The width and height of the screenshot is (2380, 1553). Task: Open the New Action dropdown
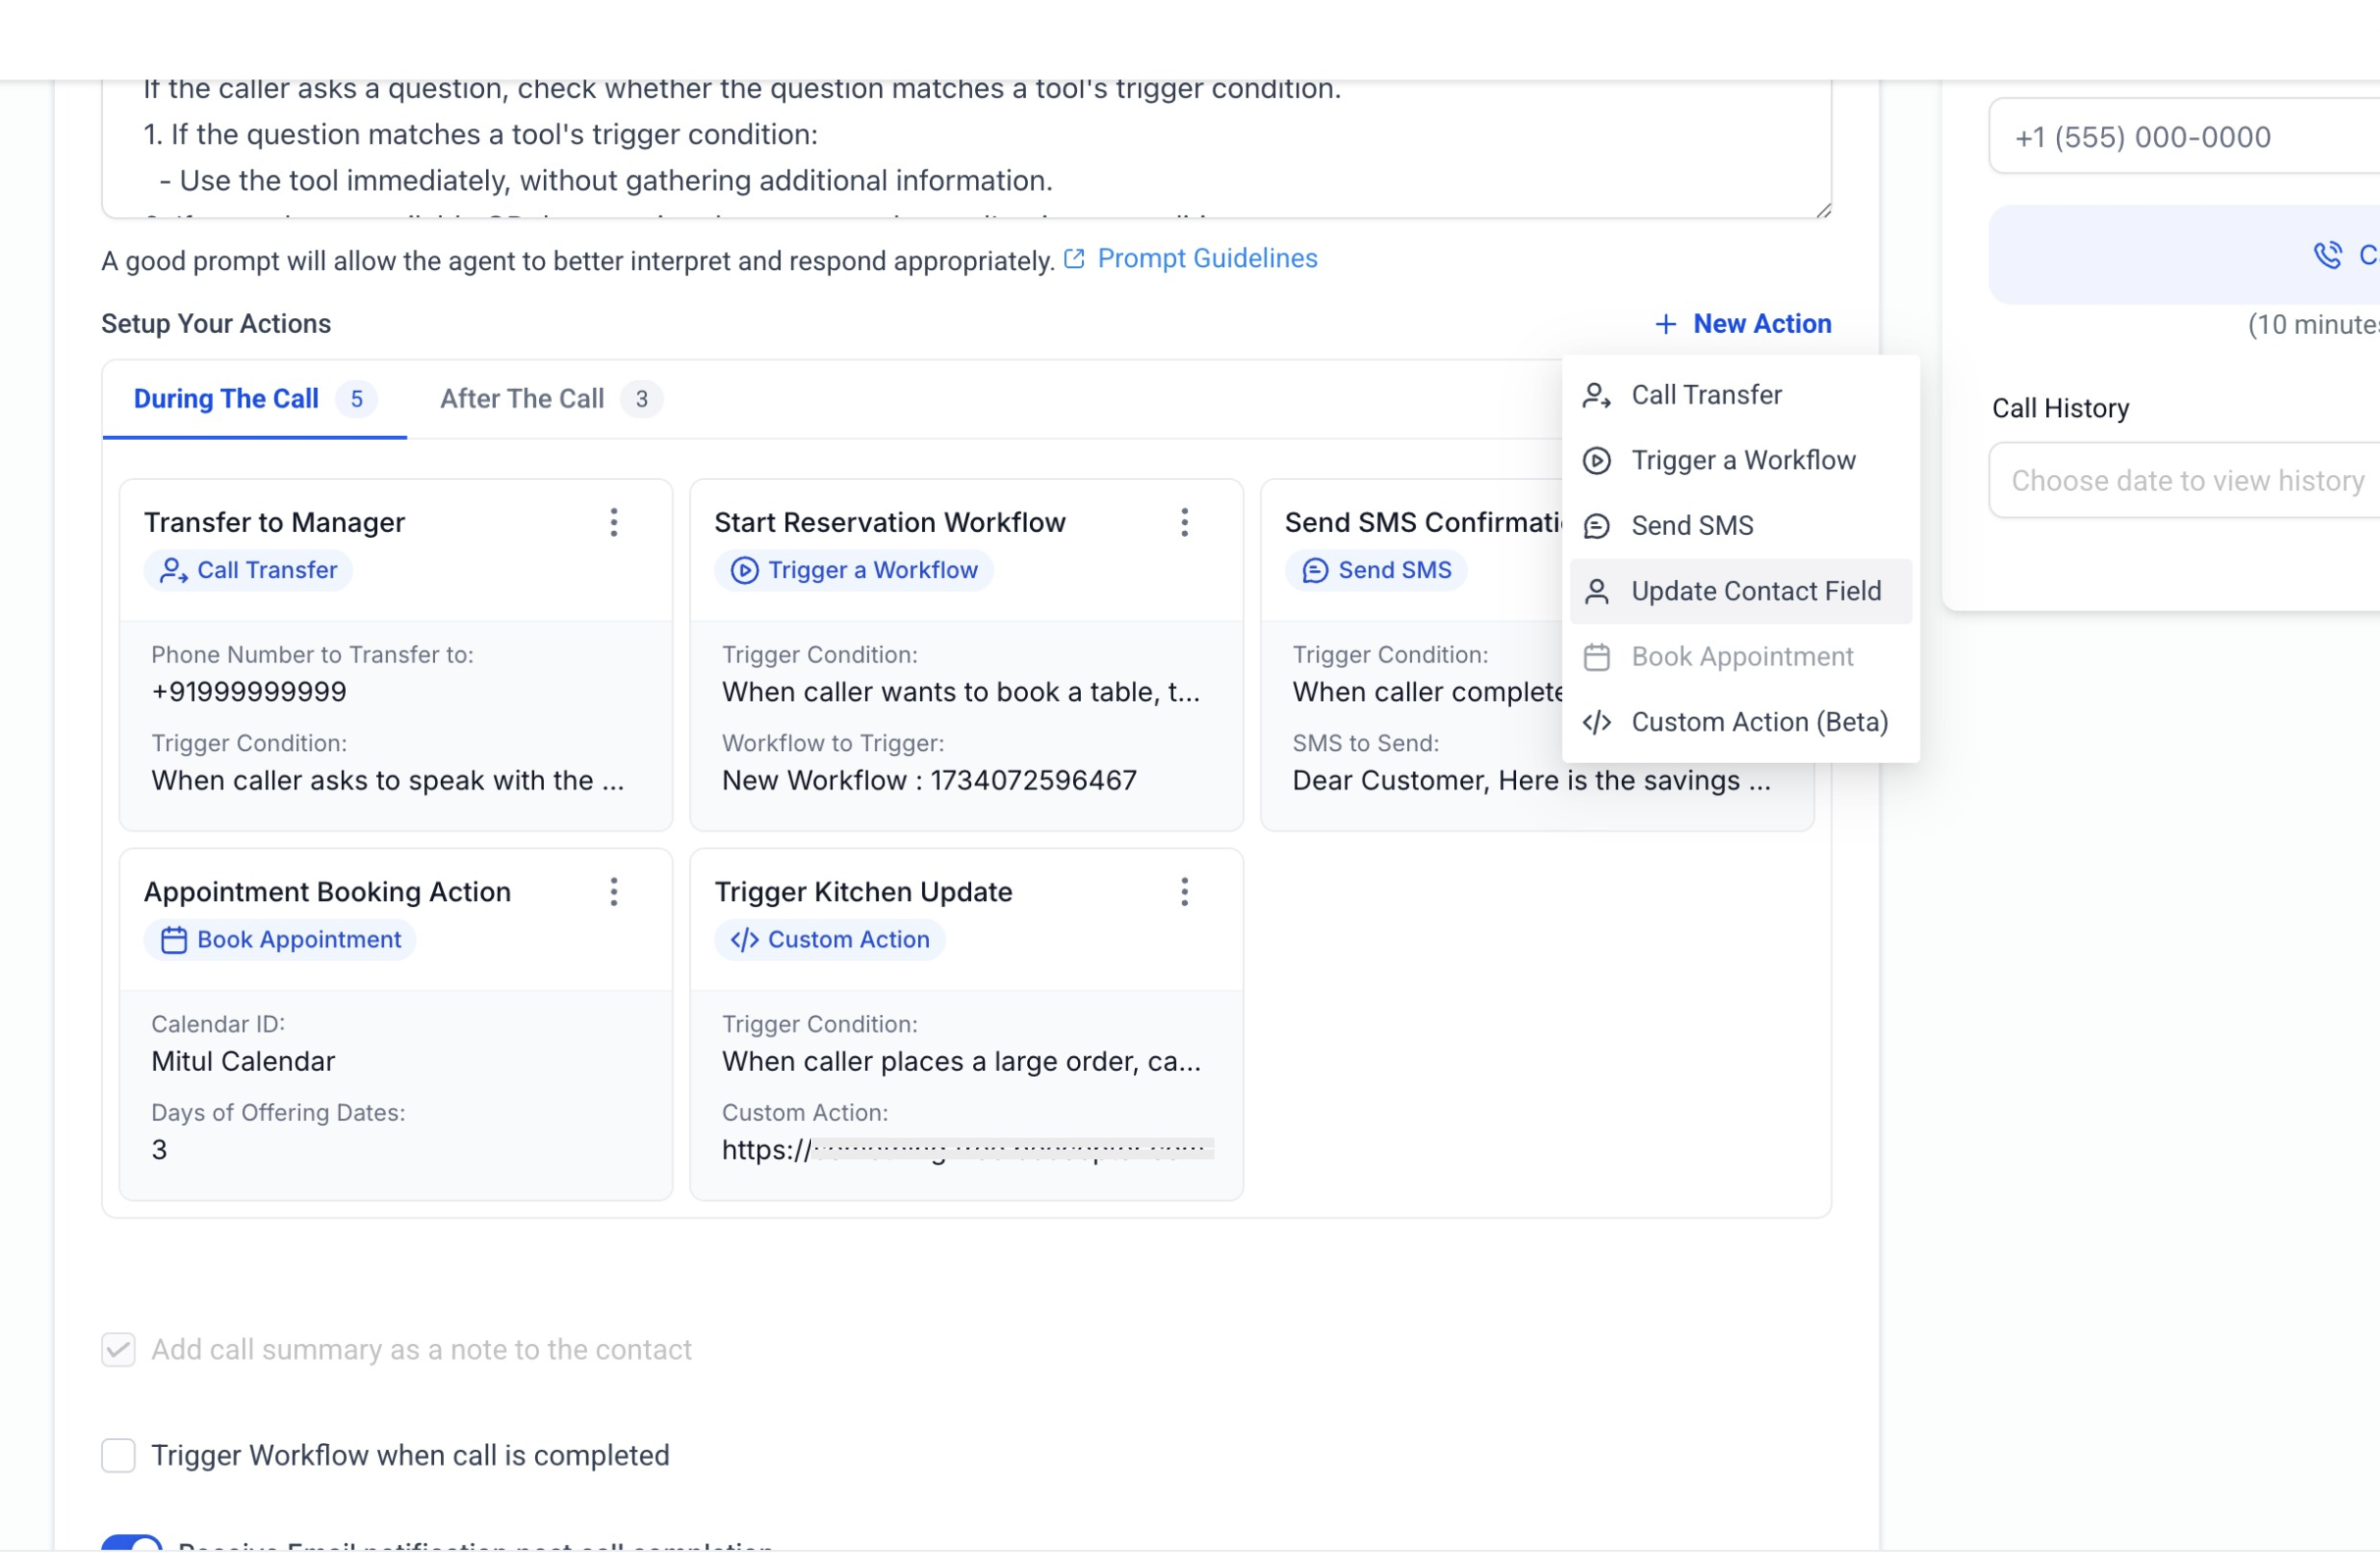tap(1743, 324)
